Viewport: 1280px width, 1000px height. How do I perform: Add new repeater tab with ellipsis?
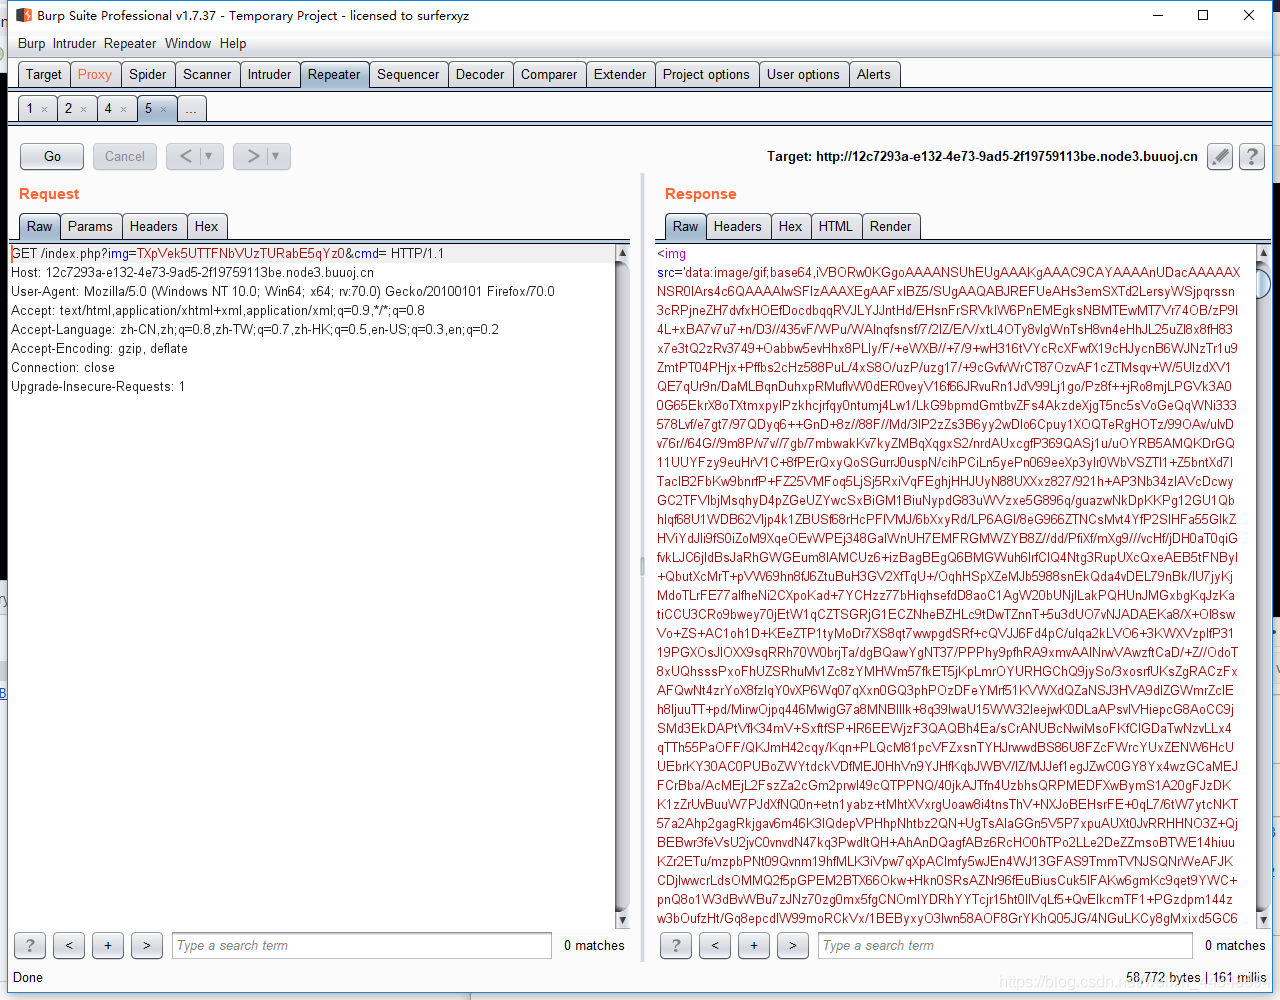191,109
